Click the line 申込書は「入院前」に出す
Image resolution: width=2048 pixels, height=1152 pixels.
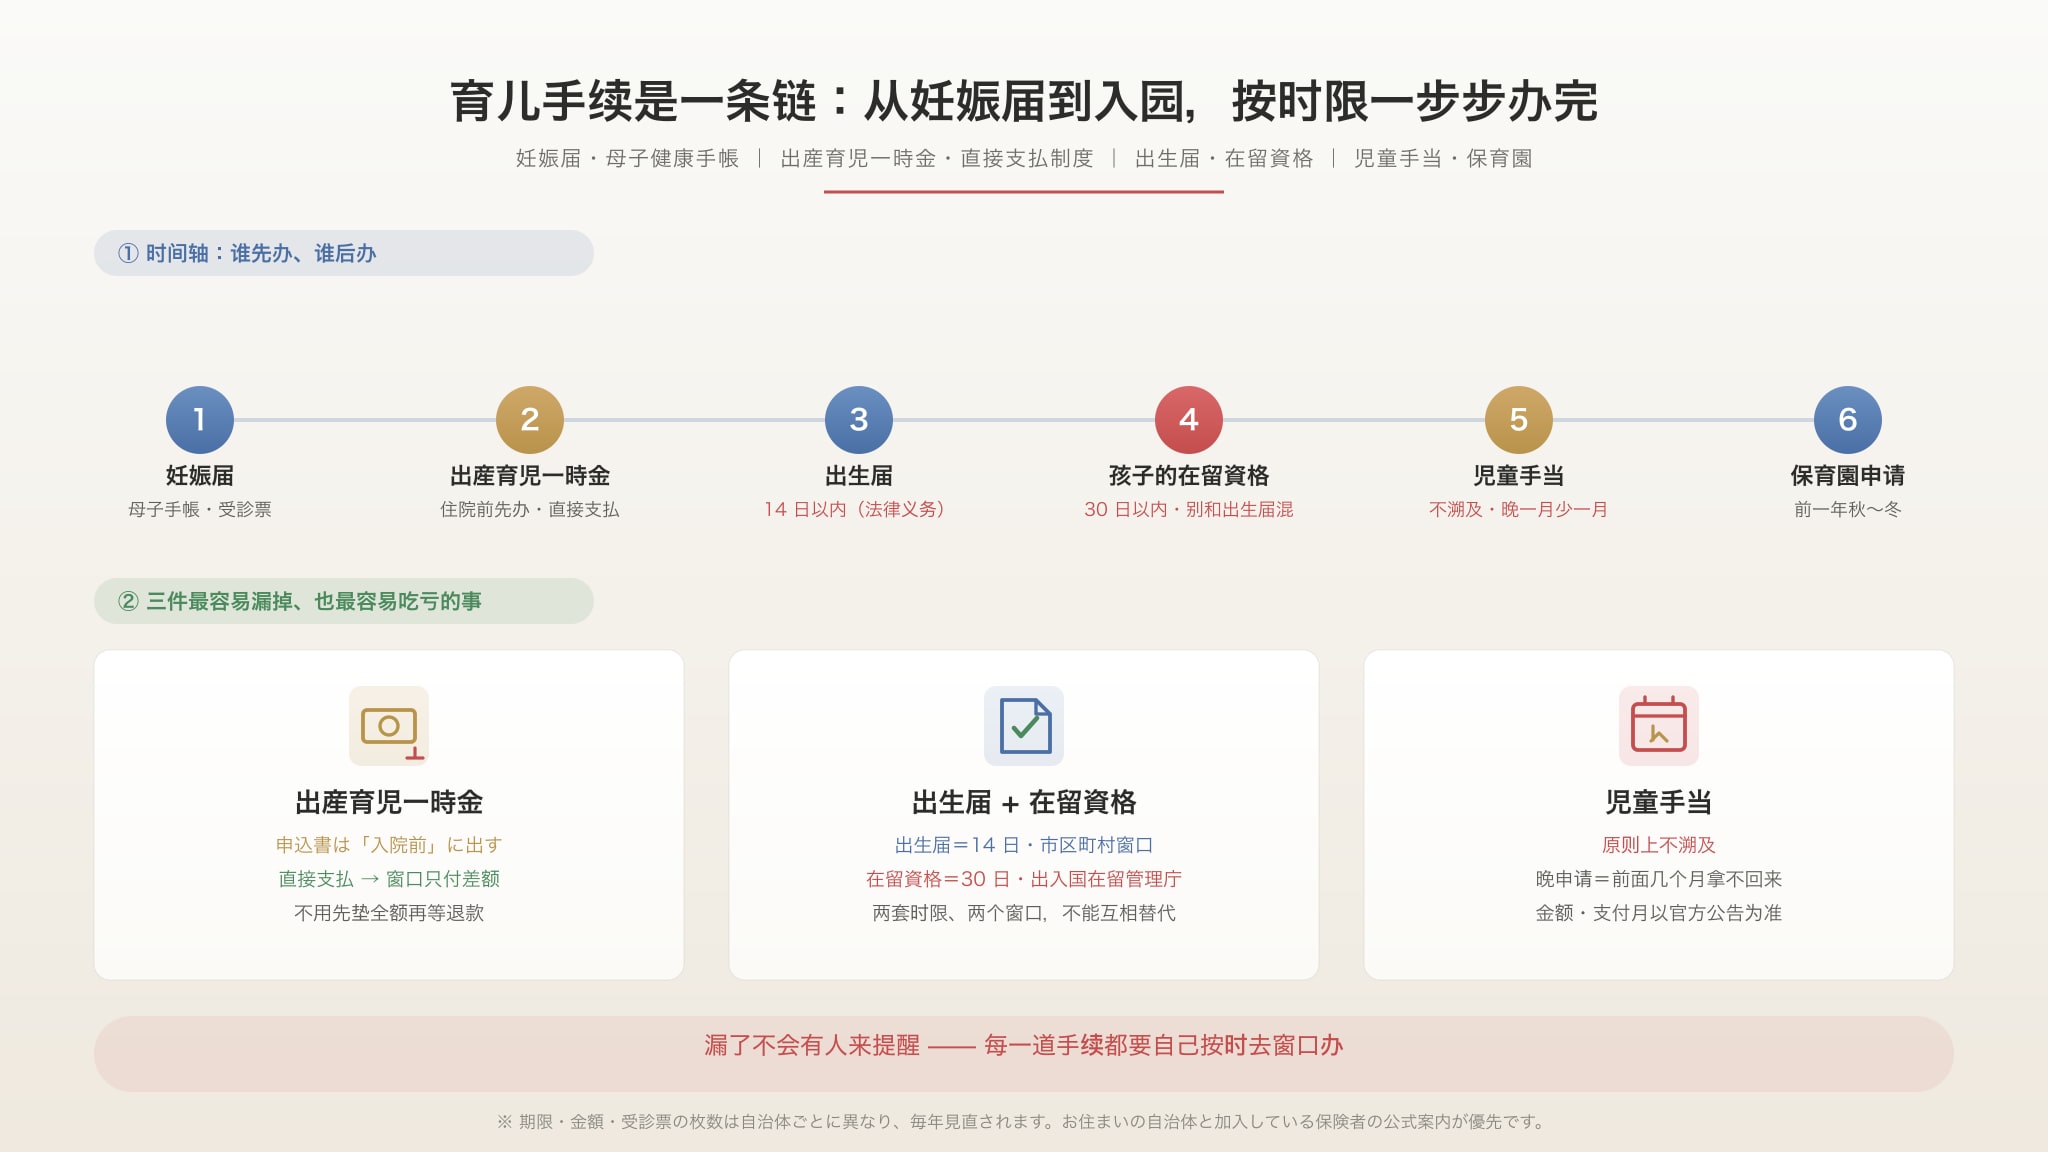pyautogui.click(x=389, y=845)
